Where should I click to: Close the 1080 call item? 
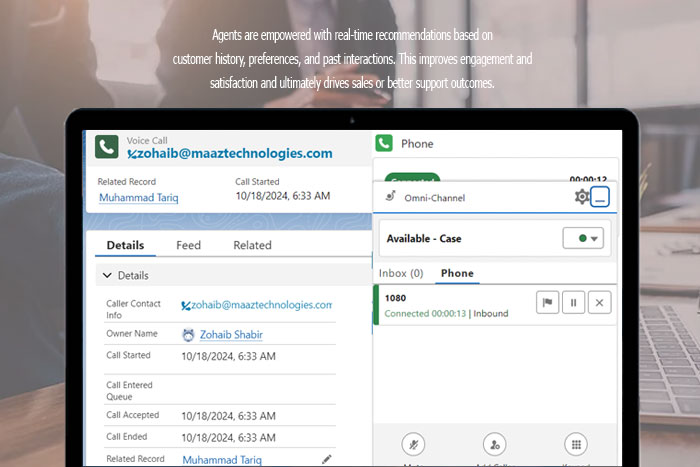pyautogui.click(x=600, y=303)
